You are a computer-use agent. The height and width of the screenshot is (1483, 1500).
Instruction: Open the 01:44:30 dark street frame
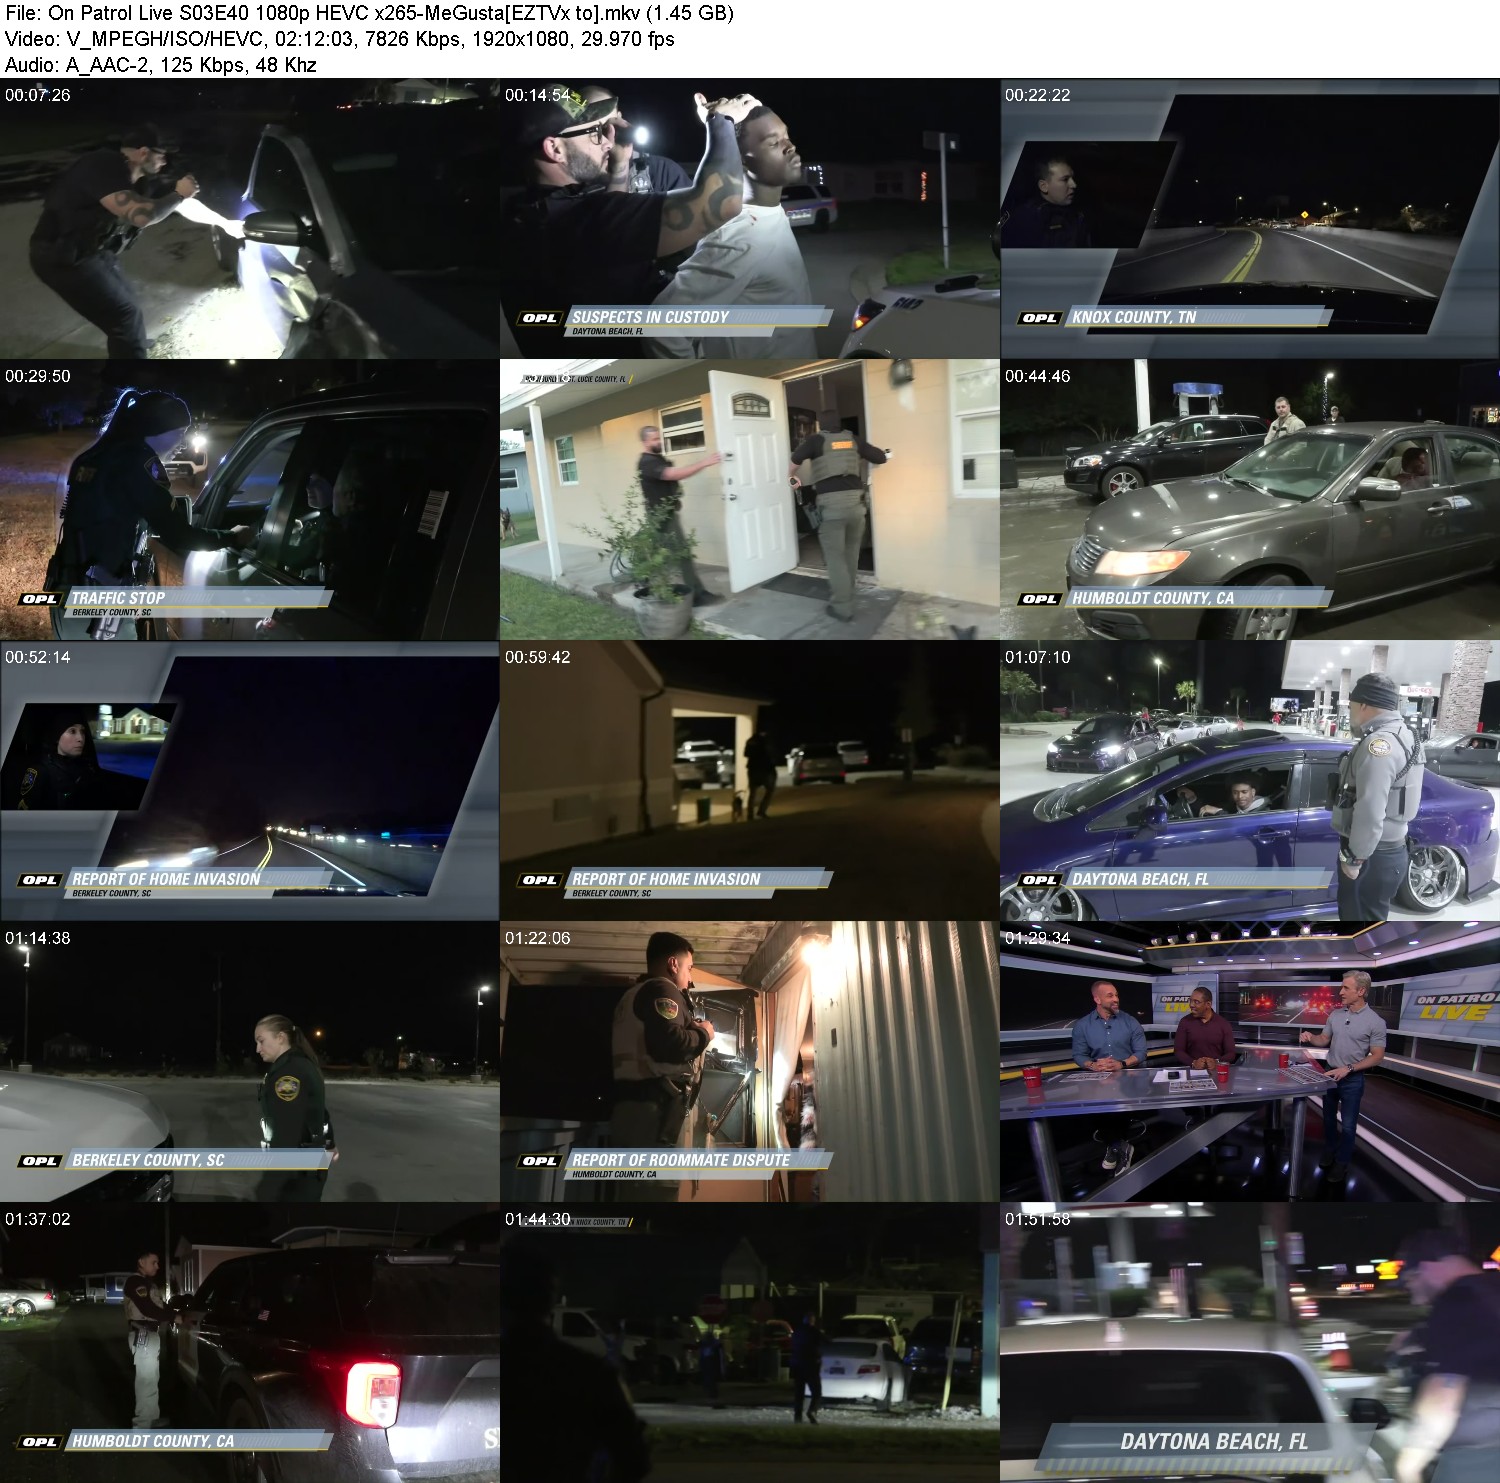(749, 1343)
